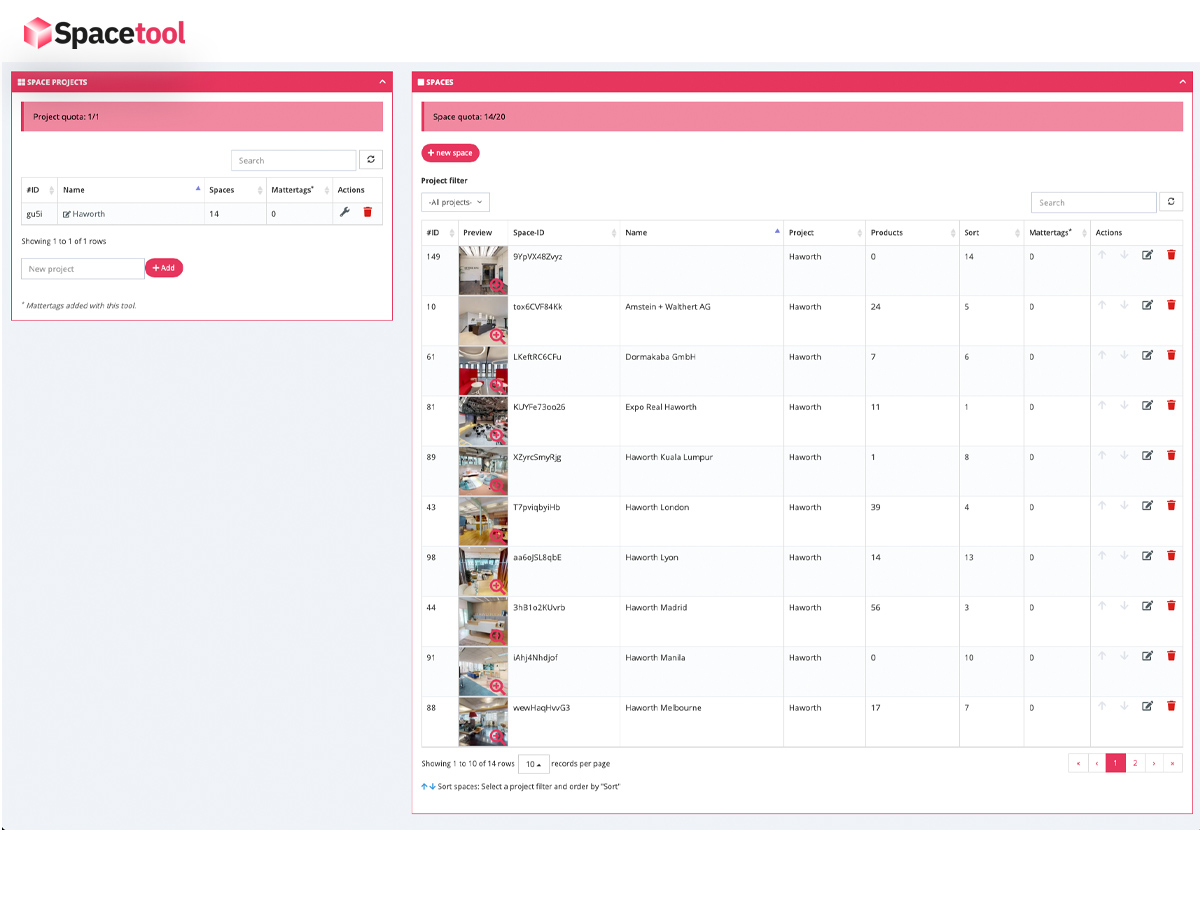The width and height of the screenshot is (1200, 900).
Task: Open the All projects filter dropdown
Action: coord(455,202)
